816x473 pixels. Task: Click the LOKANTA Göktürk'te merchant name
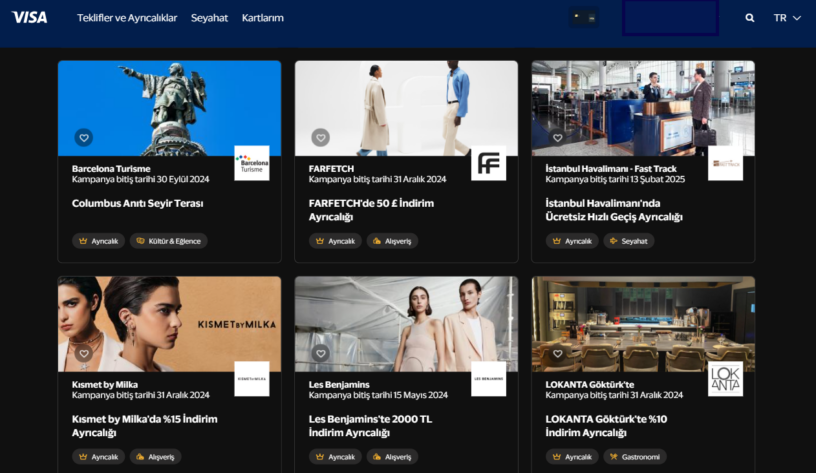tap(590, 385)
